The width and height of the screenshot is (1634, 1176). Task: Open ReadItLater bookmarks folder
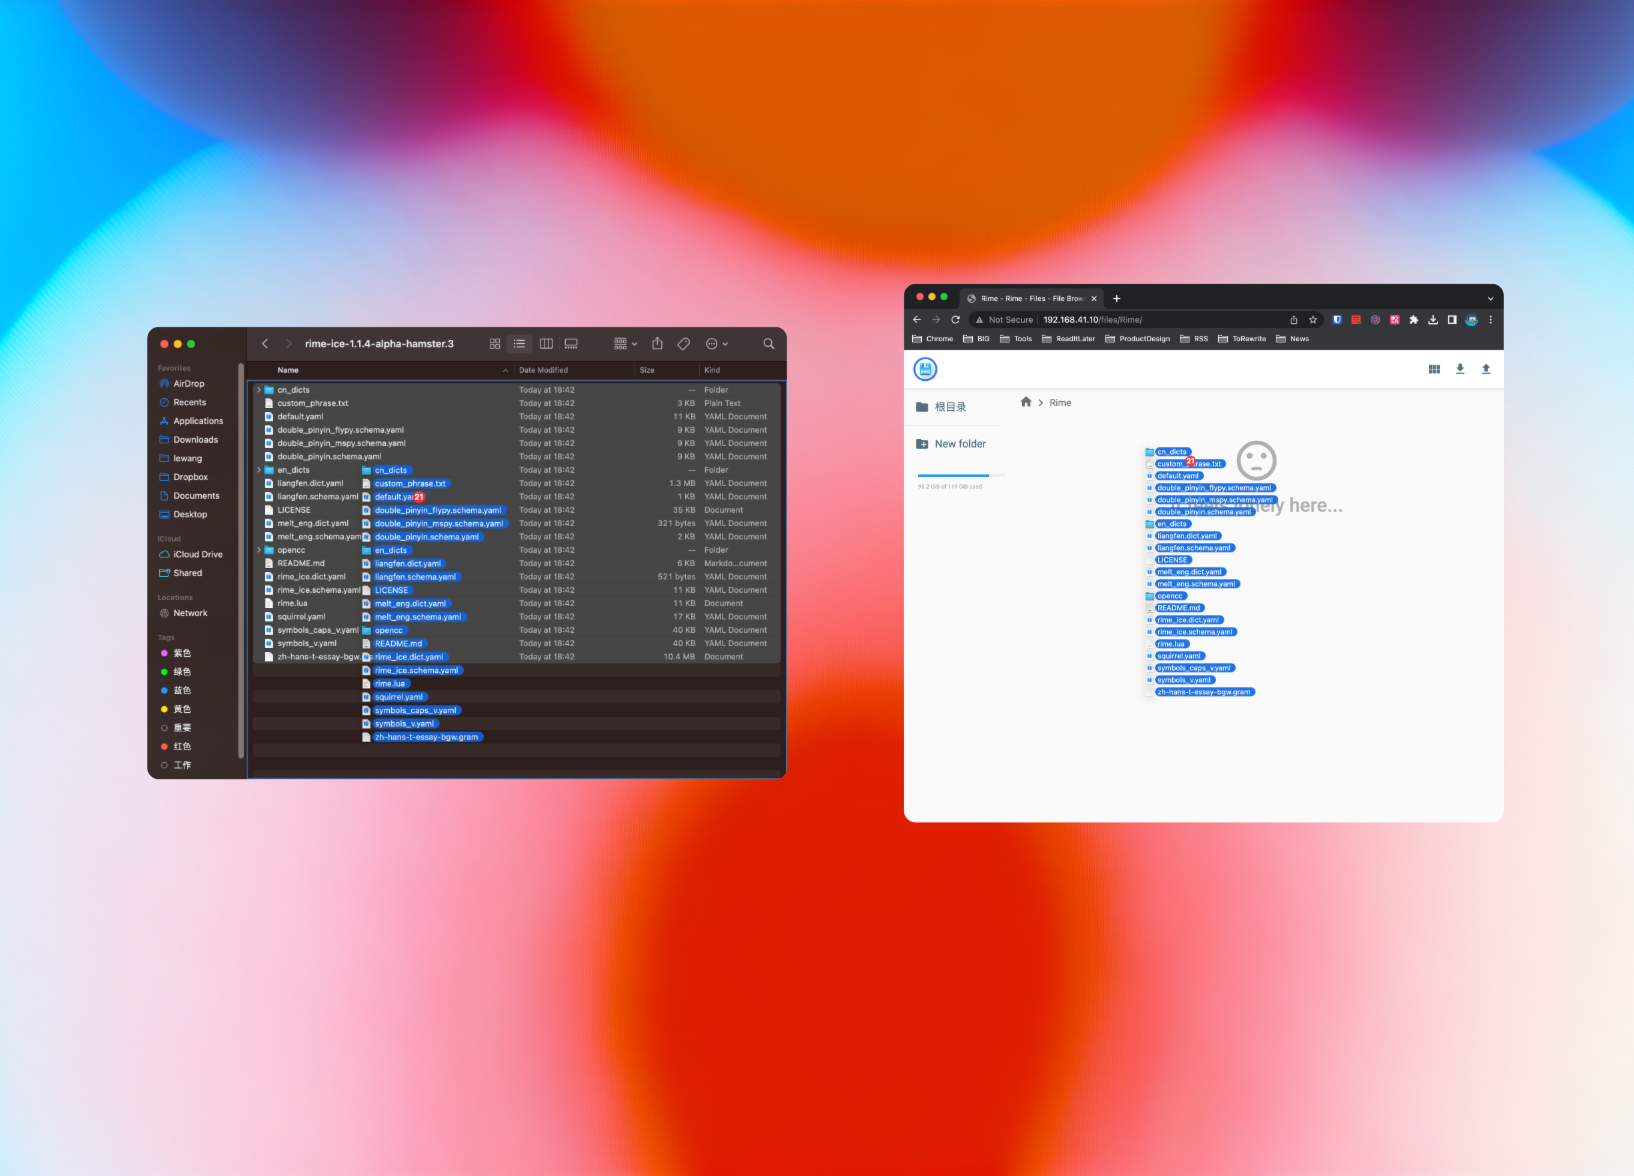click(1069, 339)
